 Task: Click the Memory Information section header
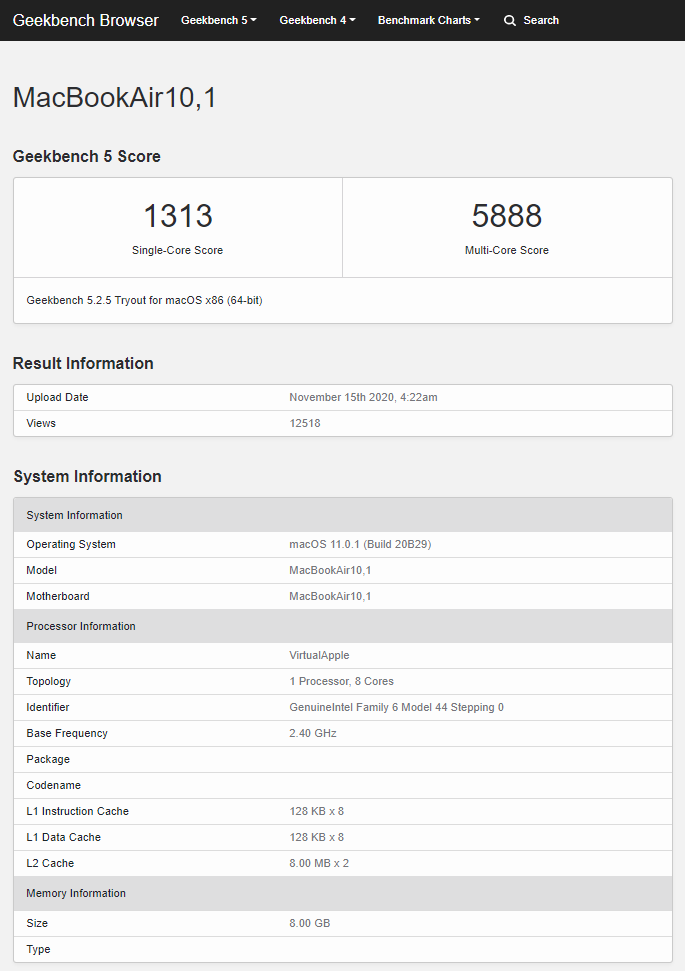[343, 893]
